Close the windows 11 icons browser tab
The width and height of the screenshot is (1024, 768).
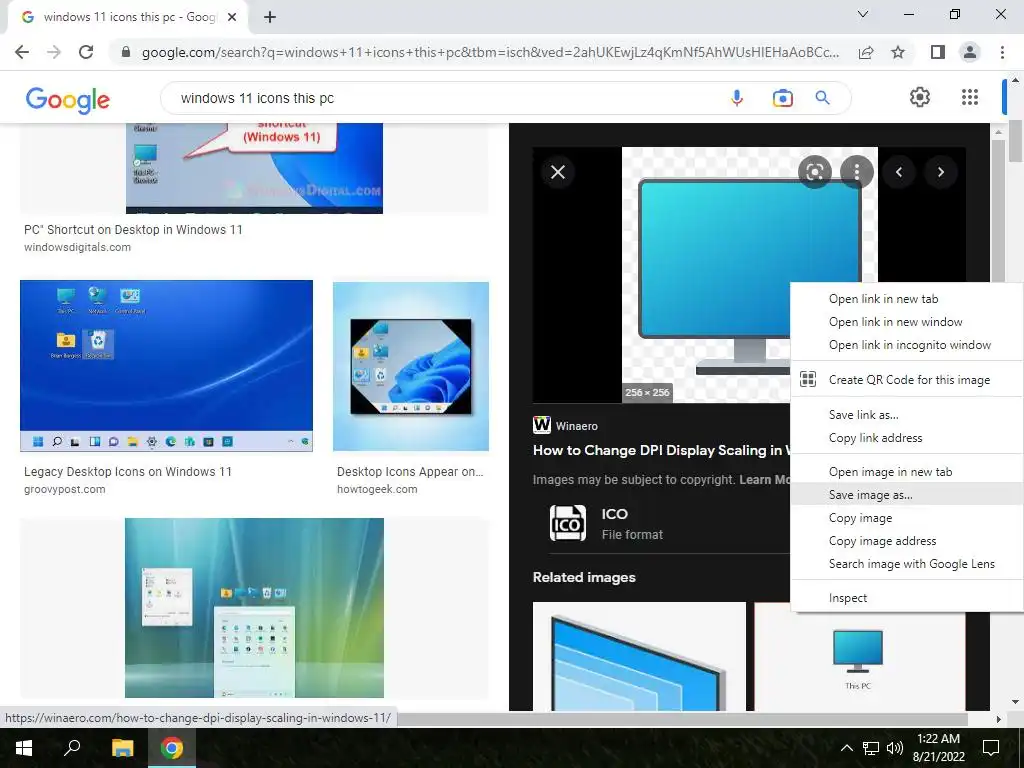click(x=232, y=17)
